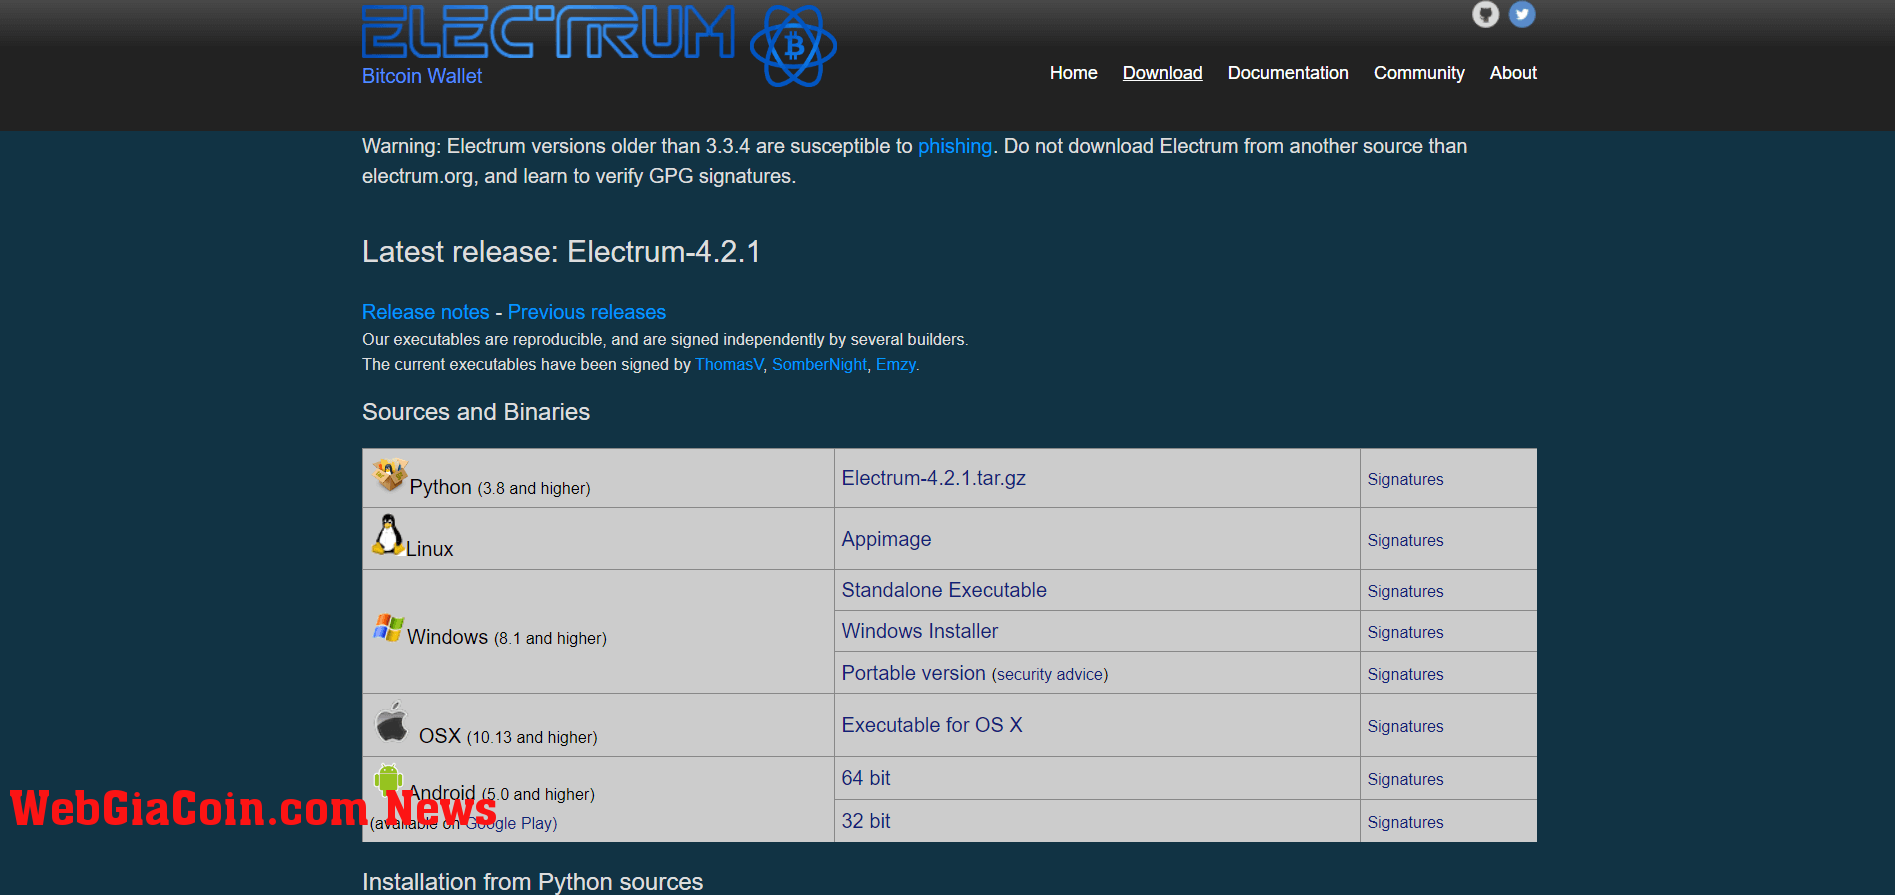Open Signatures for Standalone Executable
This screenshot has width=1895, height=895.
(1405, 591)
